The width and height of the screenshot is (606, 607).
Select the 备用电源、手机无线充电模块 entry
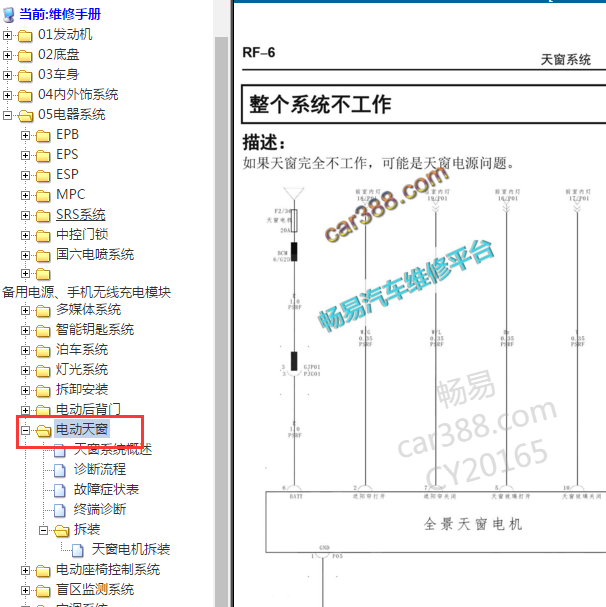(x=86, y=292)
